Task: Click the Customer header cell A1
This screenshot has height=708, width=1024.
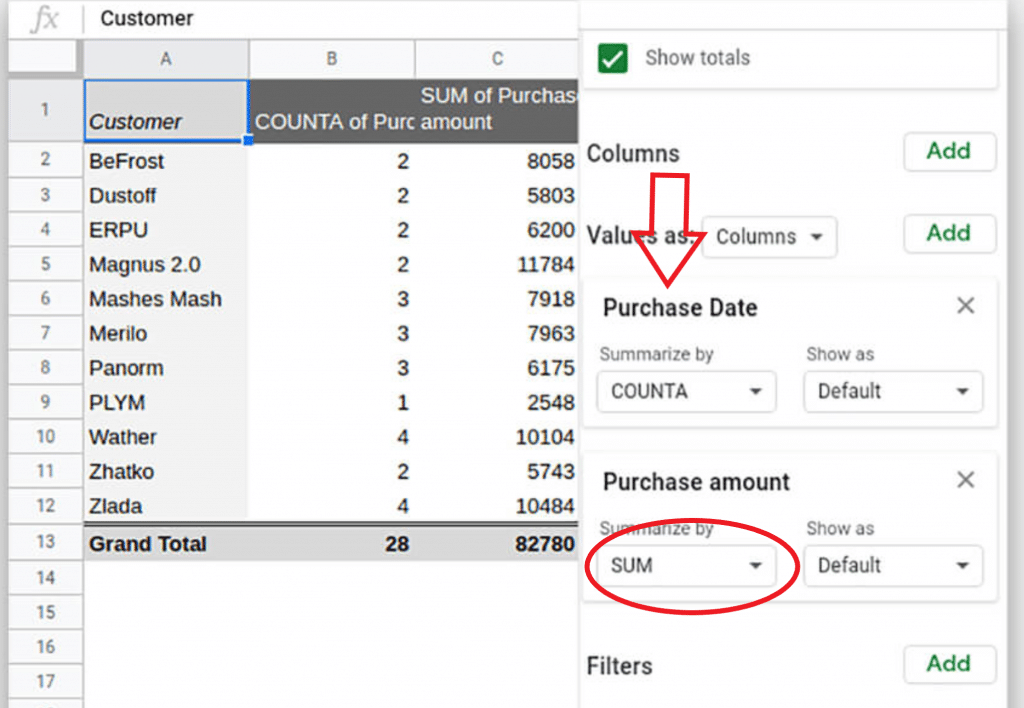Action: click(166, 110)
